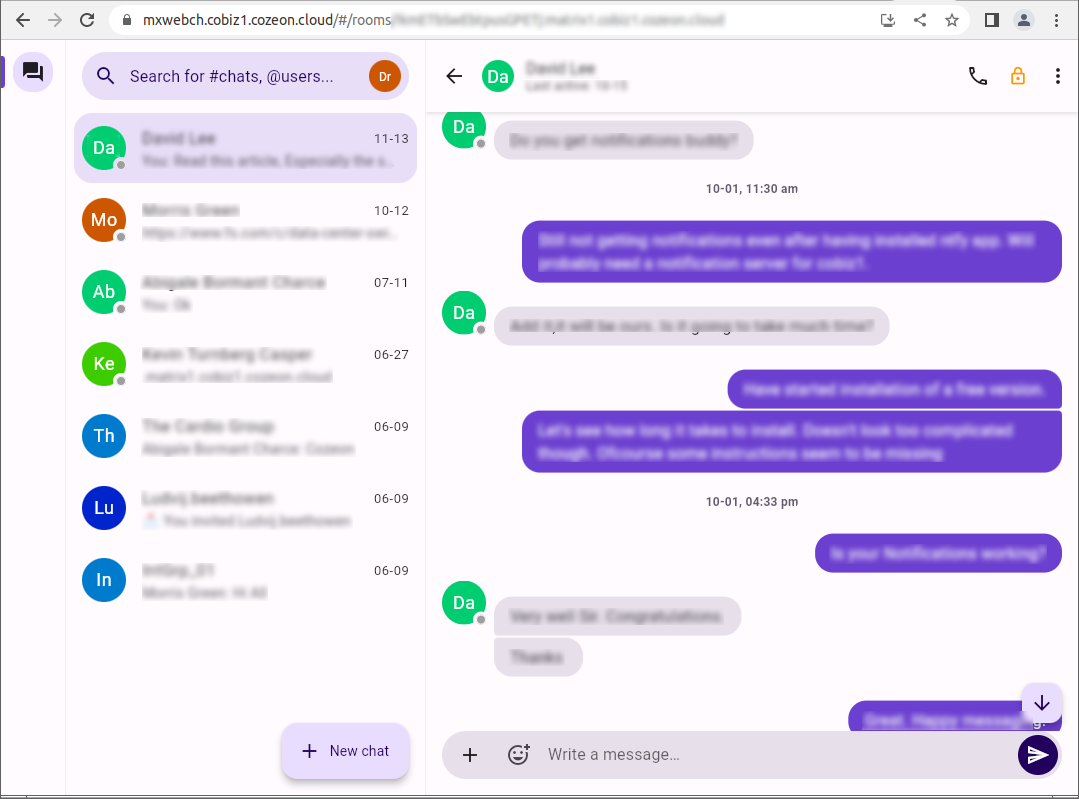The image size is (1079, 799).
Task: Reload the page with browser refresh button
Action: point(87,20)
